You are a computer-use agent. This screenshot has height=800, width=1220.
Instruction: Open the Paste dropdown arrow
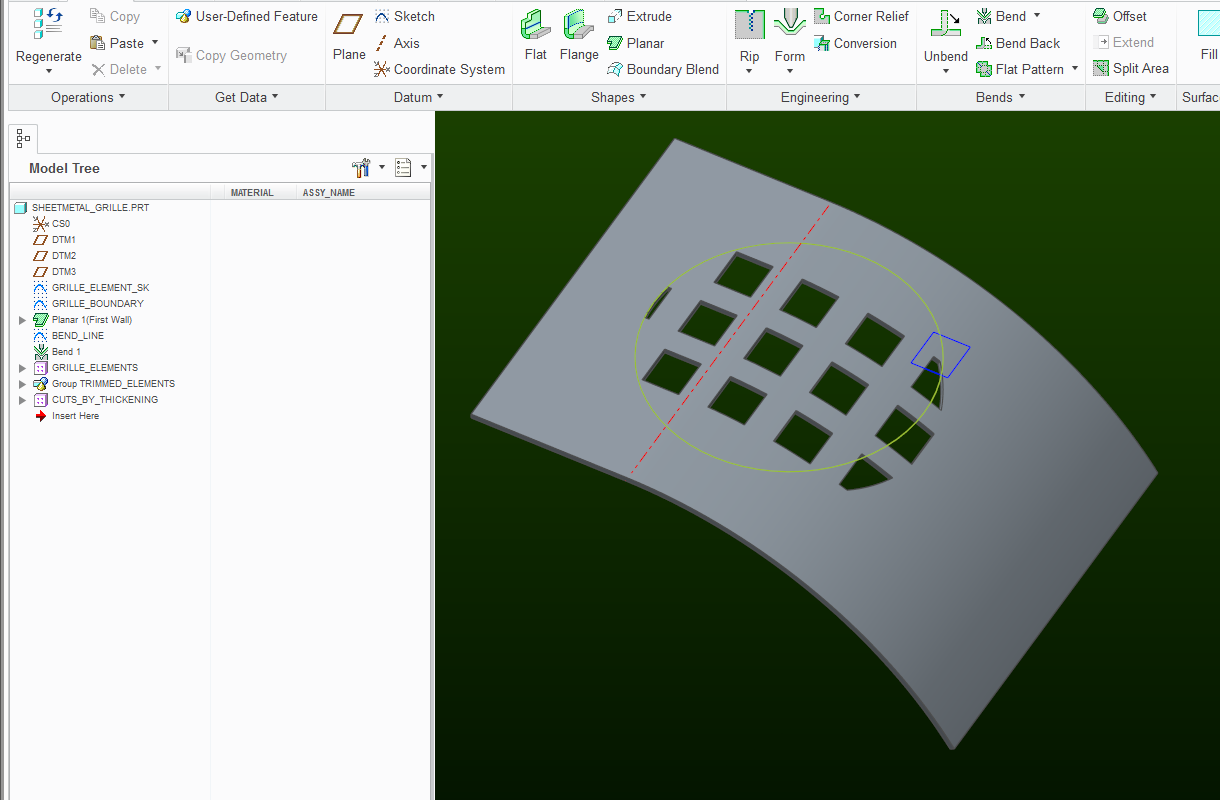[155, 43]
